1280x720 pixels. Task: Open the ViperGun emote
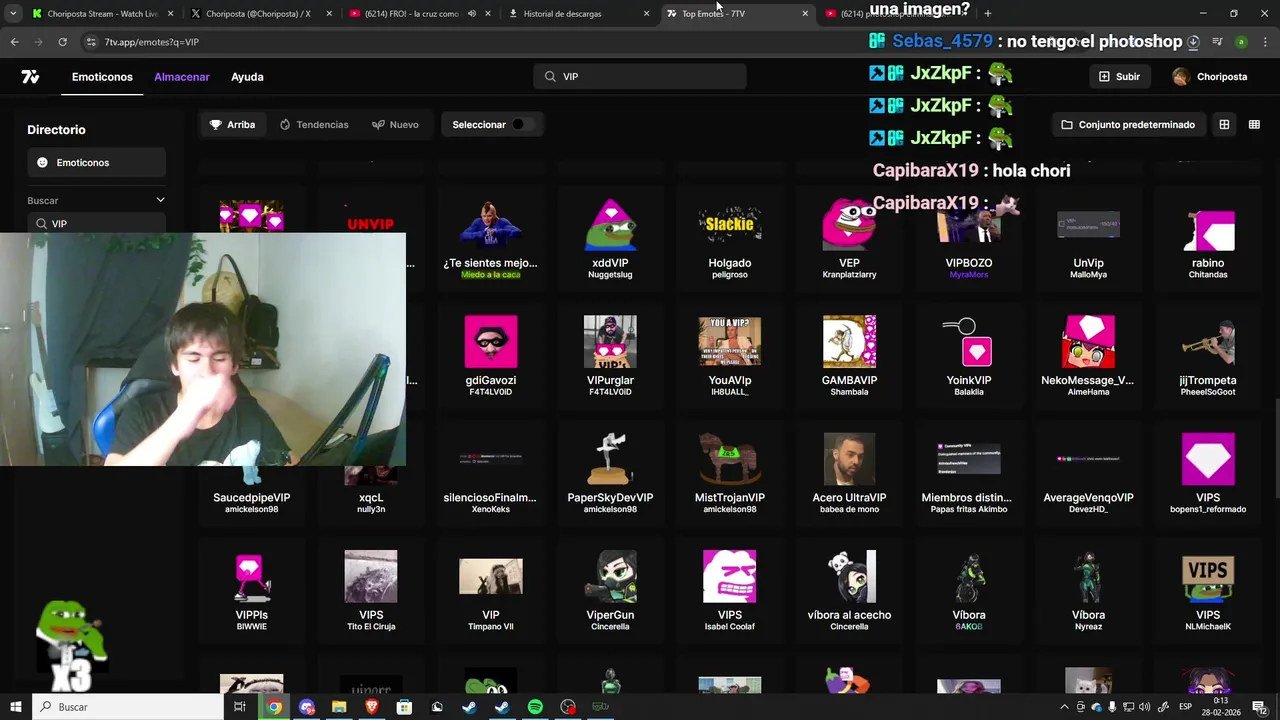[x=610, y=591]
